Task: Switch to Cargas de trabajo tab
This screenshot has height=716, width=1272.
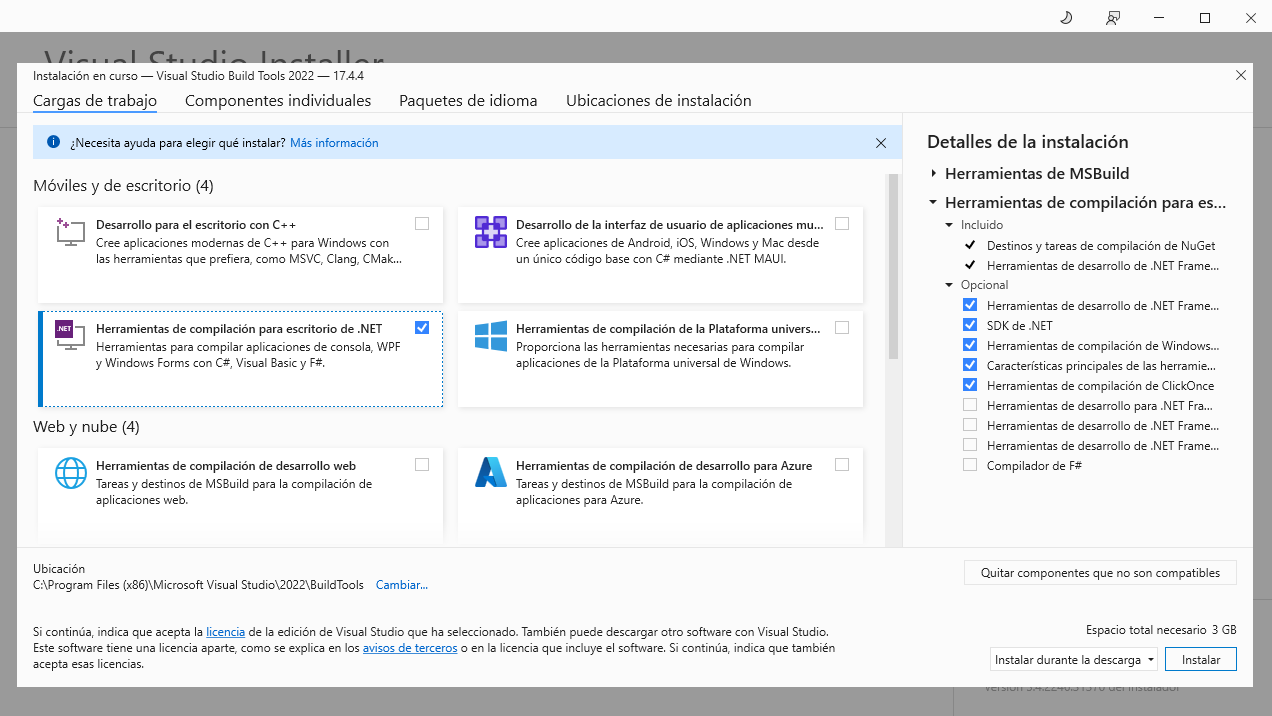Action: pos(95,101)
